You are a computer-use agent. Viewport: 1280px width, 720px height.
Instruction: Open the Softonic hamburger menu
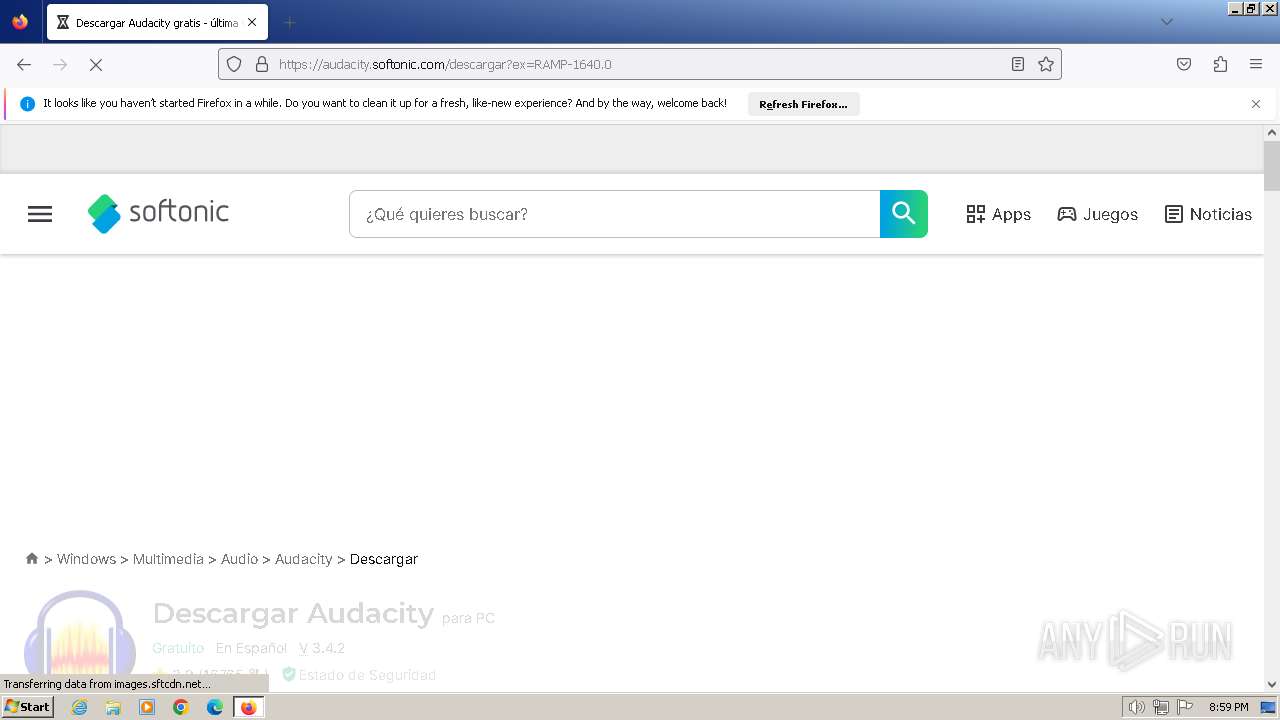(x=40, y=214)
